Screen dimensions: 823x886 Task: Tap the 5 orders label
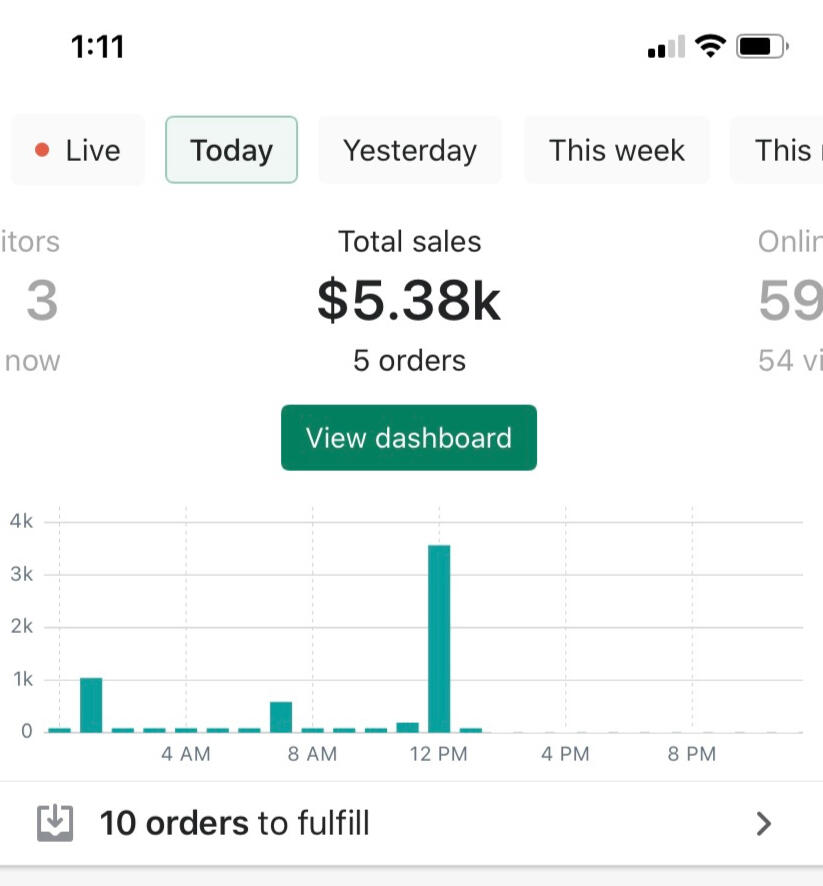409,360
